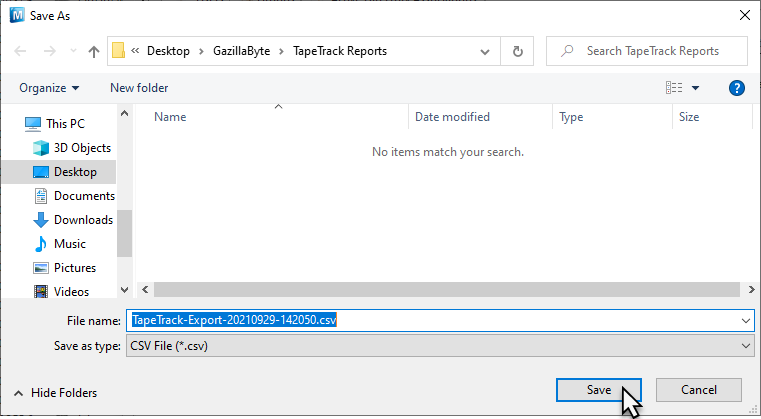This screenshot has width=761, height=419.
Task: Collapse folders with Hide Folders
Action: [x=56, y=393]
